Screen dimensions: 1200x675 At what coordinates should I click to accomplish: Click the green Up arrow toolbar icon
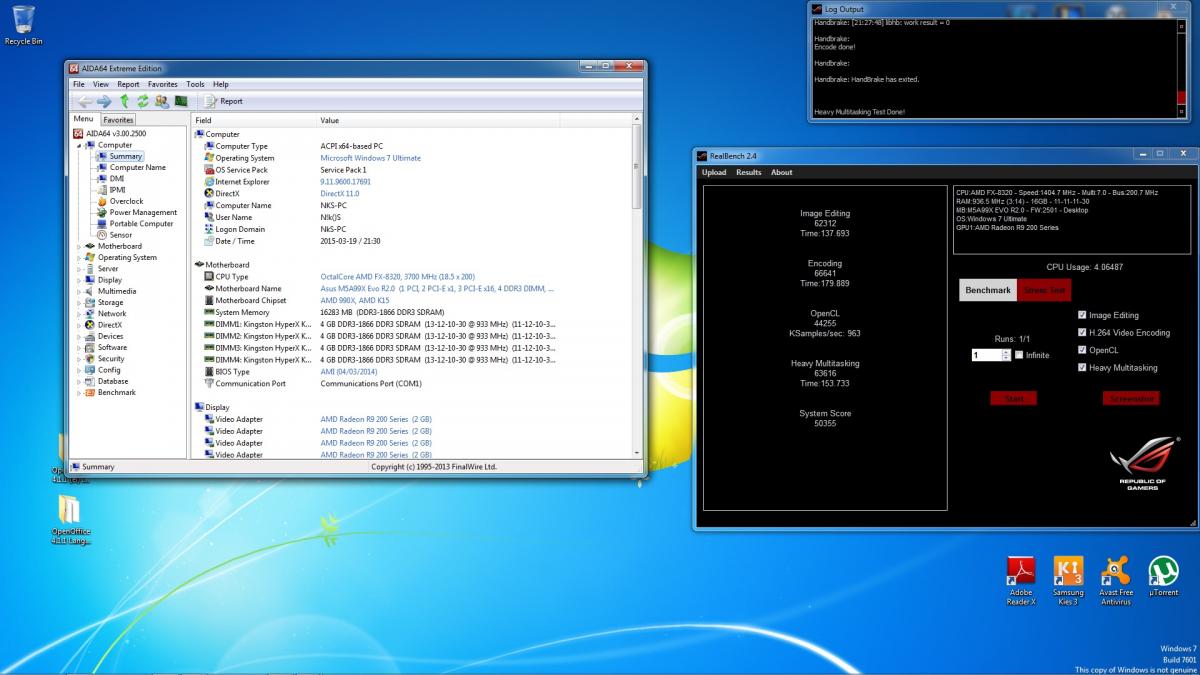click(125, 101)
